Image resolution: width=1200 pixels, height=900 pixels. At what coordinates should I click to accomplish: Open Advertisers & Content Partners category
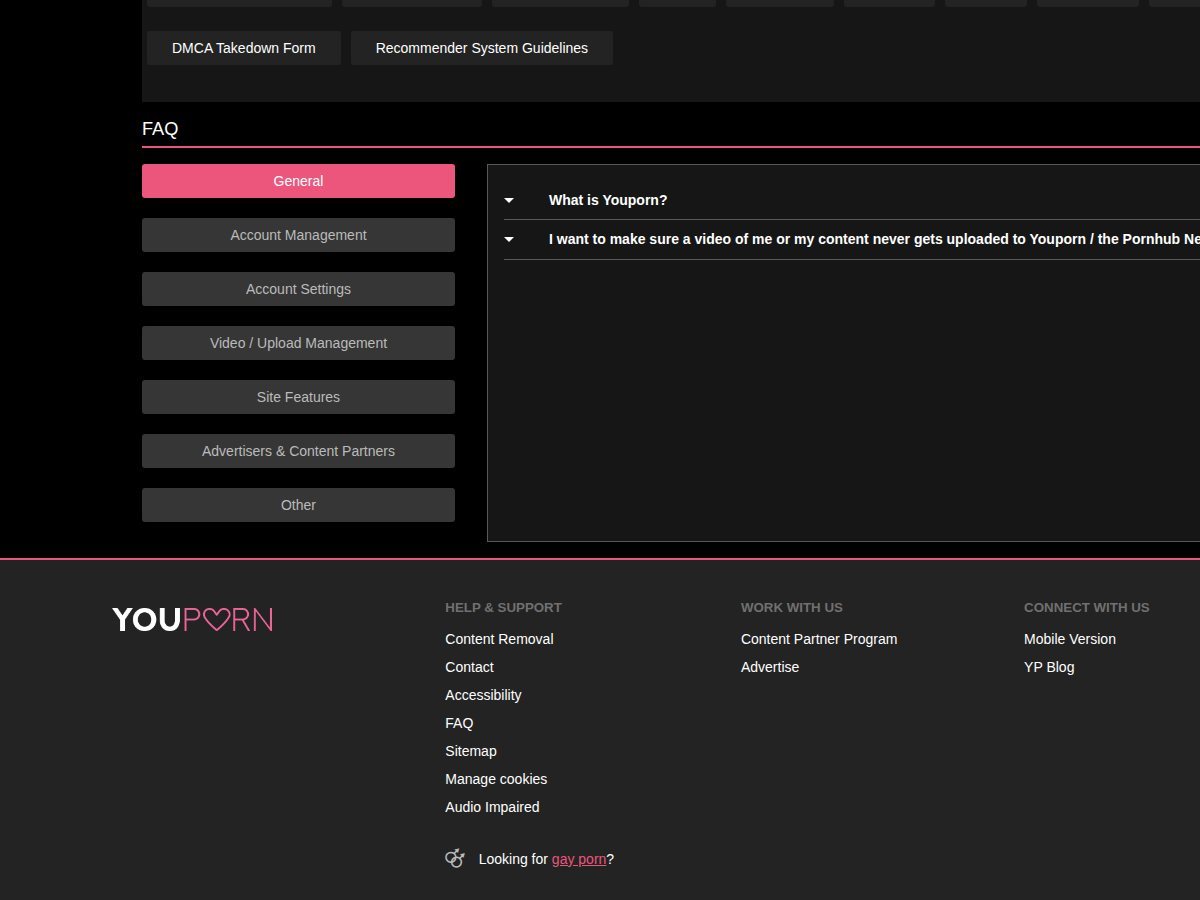298,451
